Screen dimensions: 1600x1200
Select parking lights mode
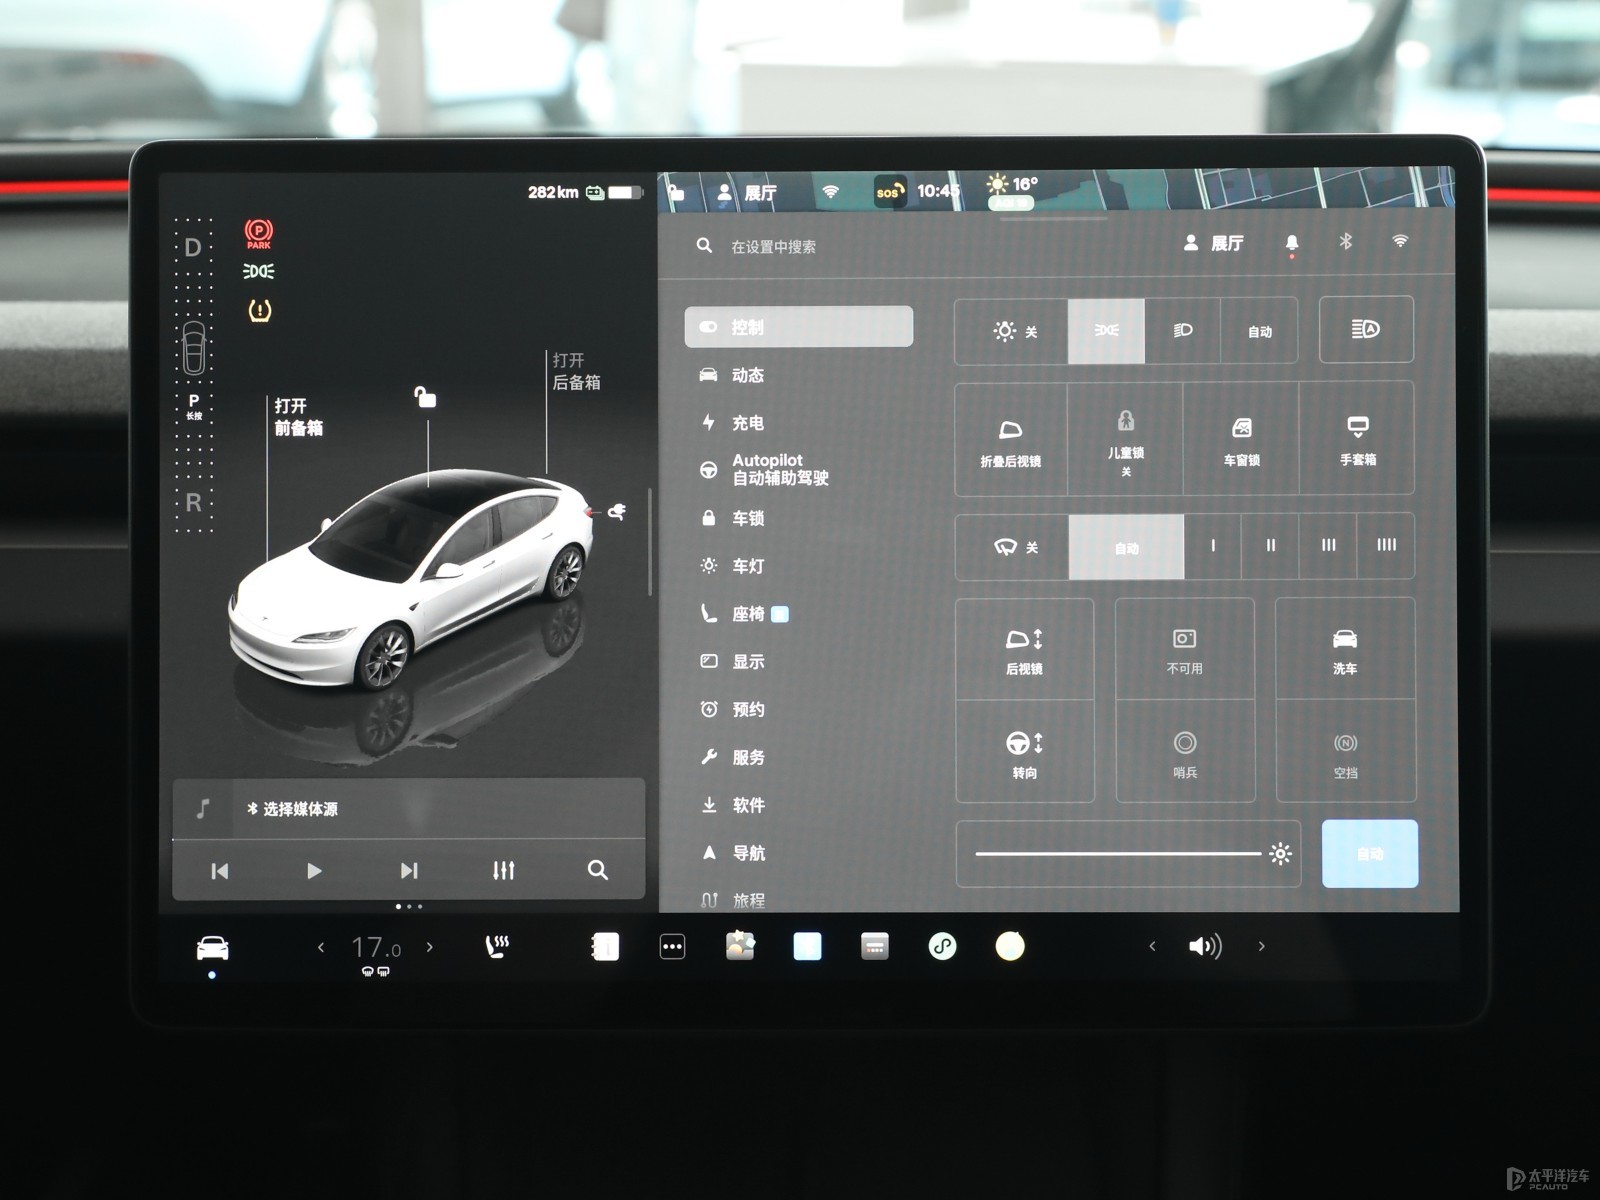(1106, 331)
